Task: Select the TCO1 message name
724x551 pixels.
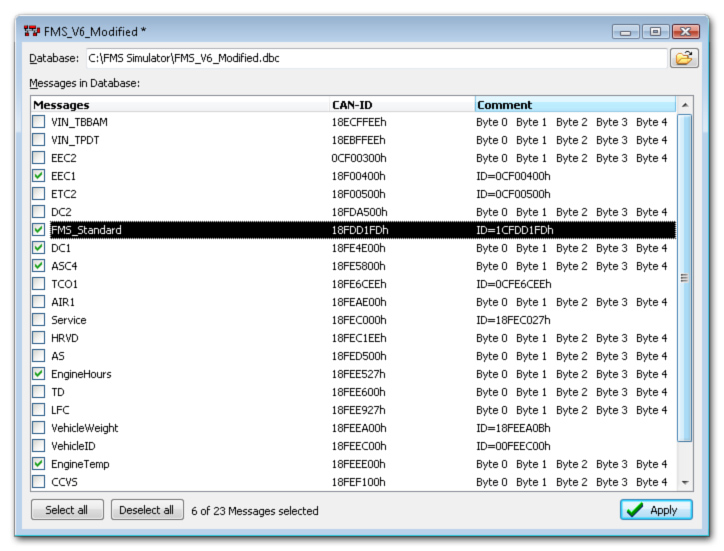Action: [64, 284]
